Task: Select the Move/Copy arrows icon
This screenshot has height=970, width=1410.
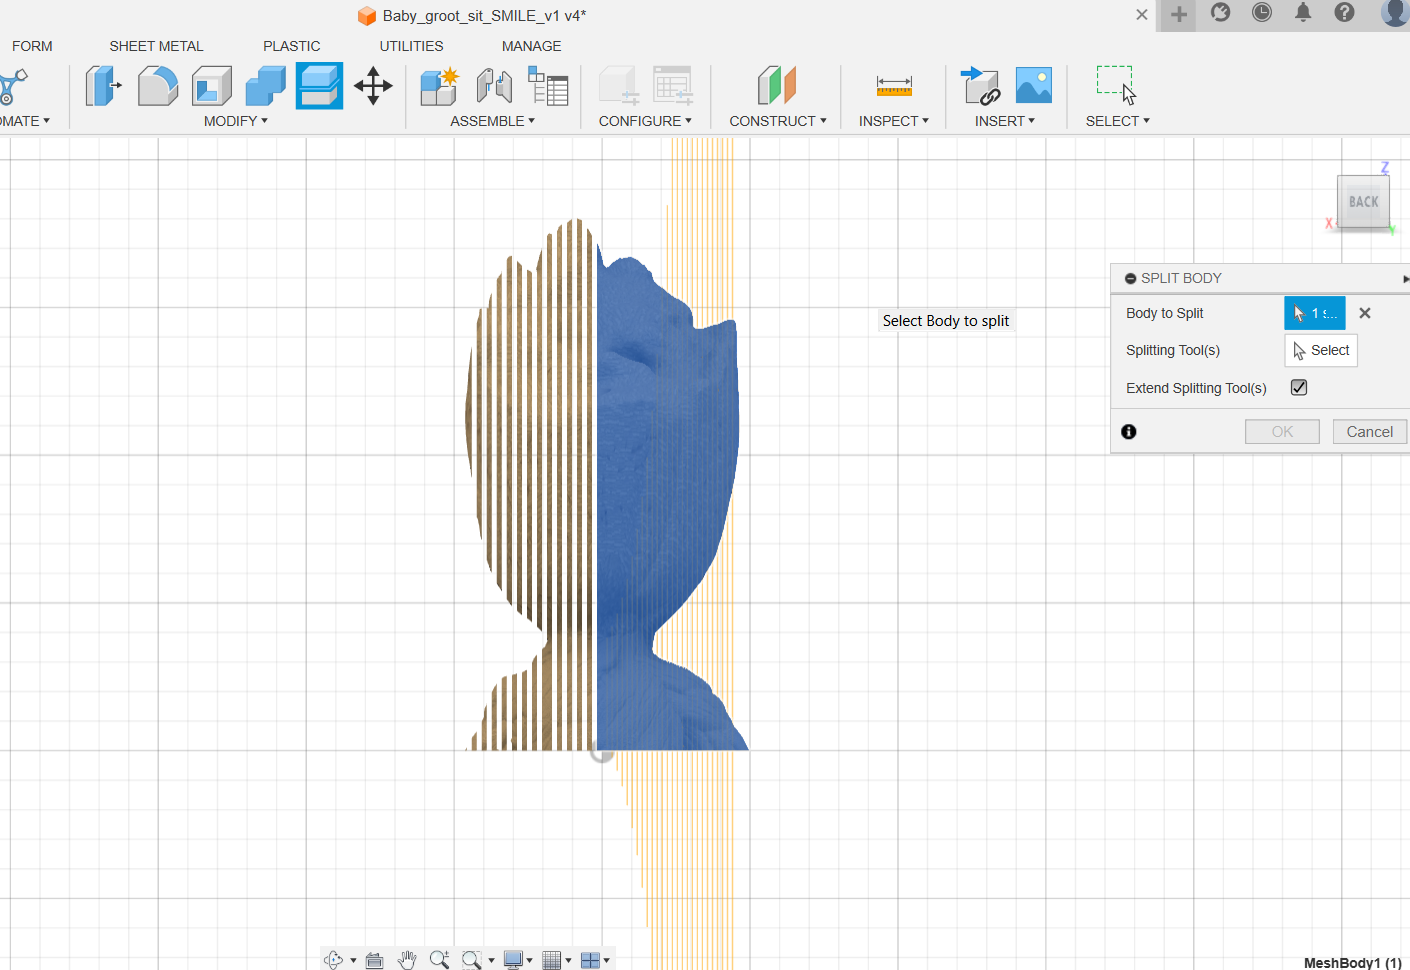Action: click(373, 86)
